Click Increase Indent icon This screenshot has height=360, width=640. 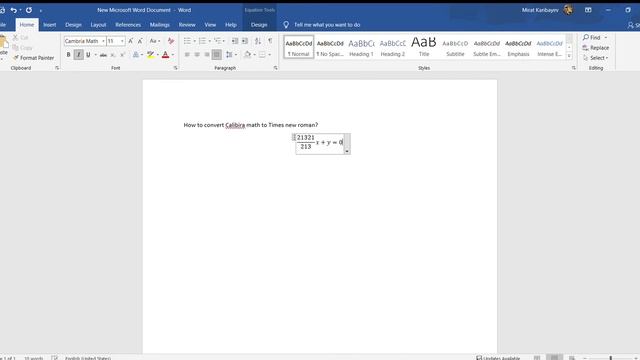(x=244, y=41)
